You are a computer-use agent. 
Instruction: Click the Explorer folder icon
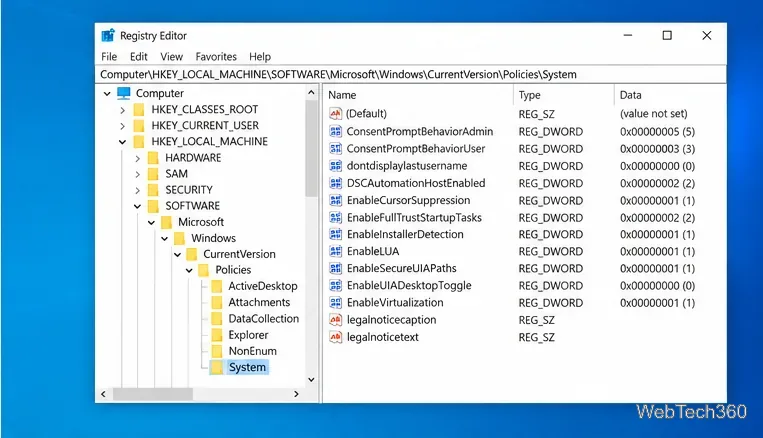point(217,335)
